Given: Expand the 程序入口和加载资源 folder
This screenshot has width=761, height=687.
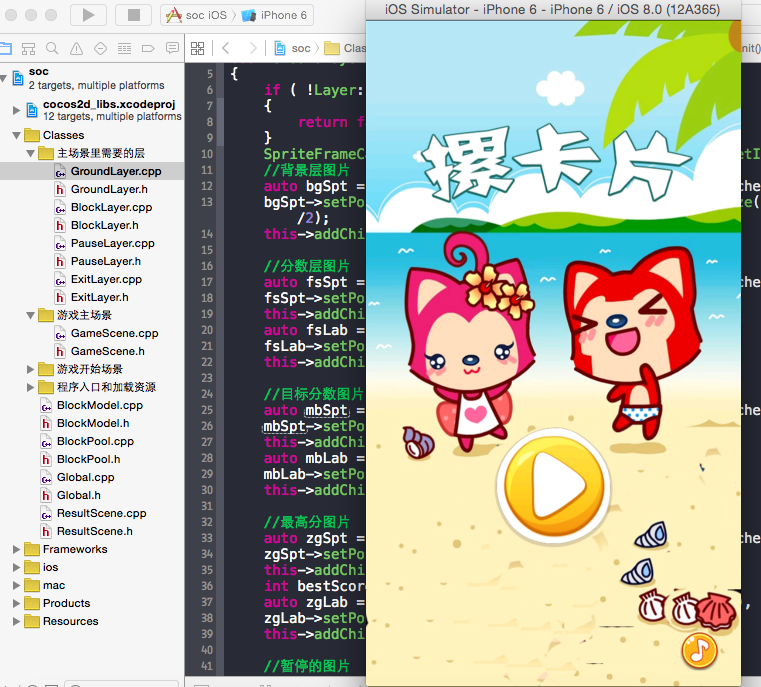Looking at the screenshot, I should tap(31, 387).
